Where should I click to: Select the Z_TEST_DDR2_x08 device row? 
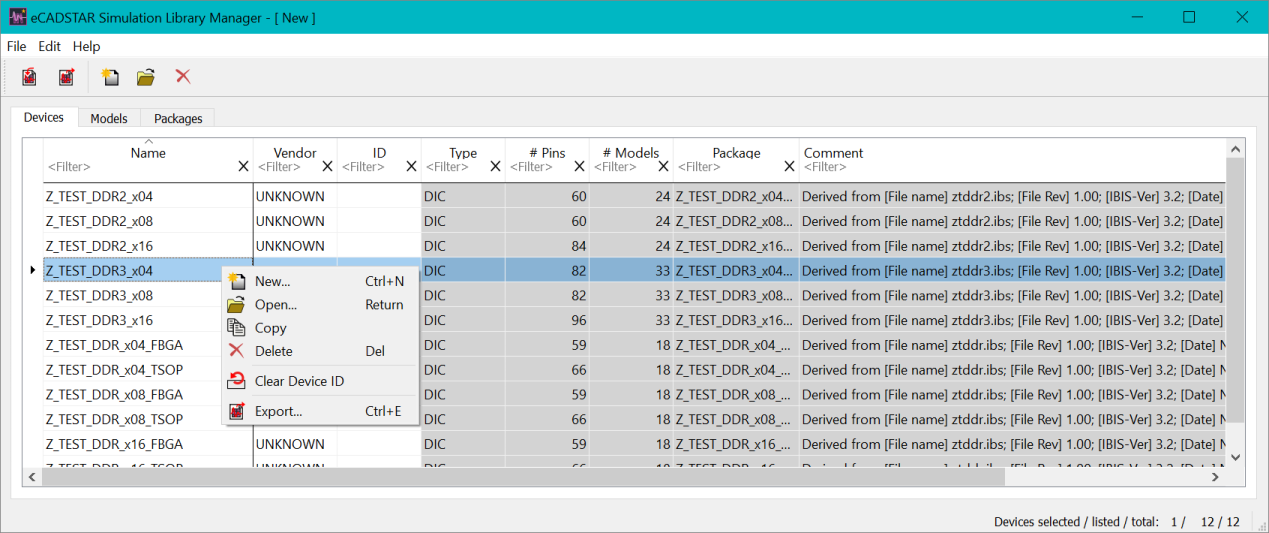(634, 221)
